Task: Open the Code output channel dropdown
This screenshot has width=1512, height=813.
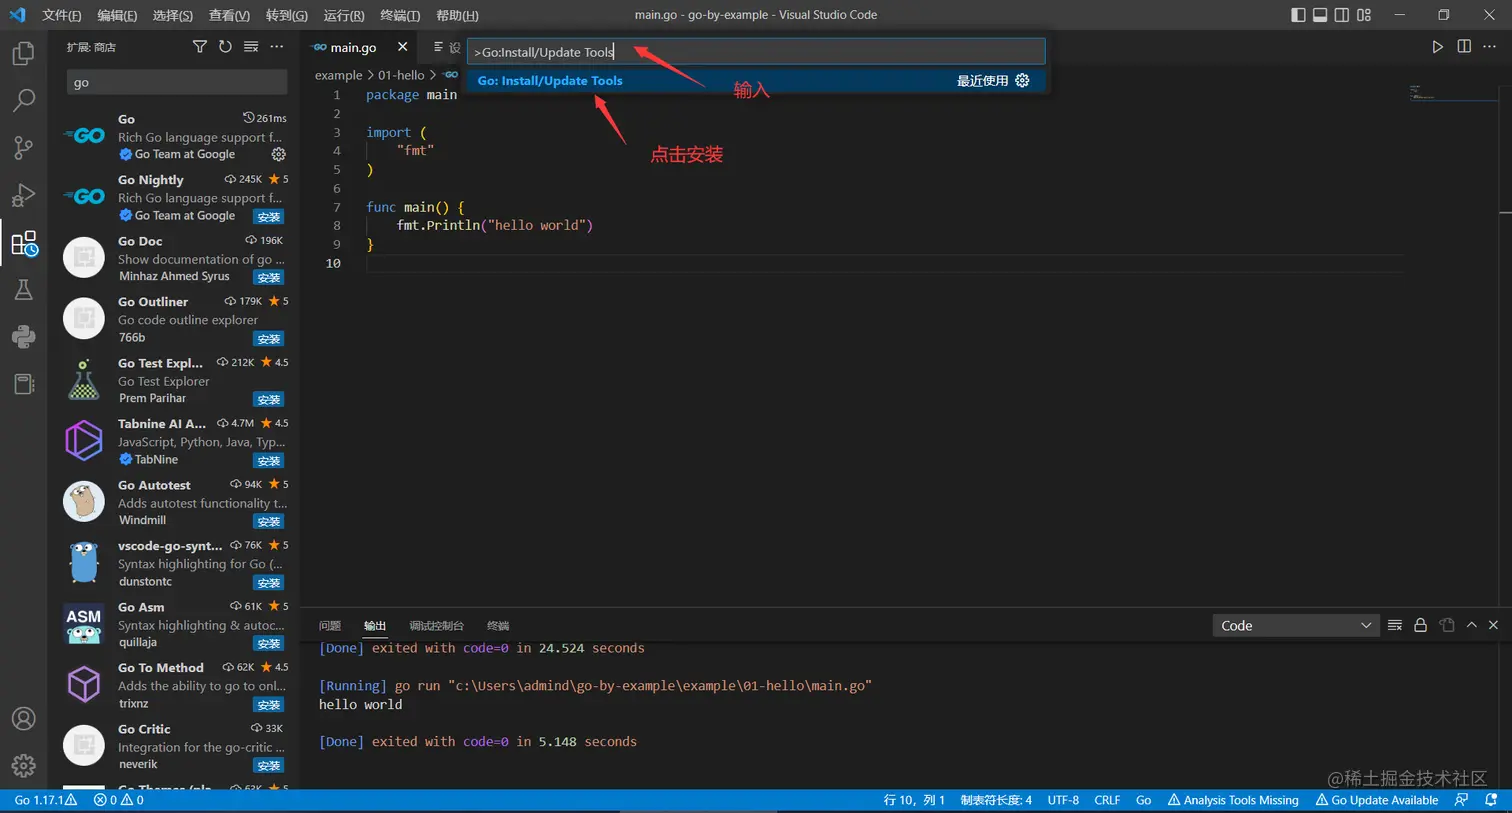Action: (1296, 625)
